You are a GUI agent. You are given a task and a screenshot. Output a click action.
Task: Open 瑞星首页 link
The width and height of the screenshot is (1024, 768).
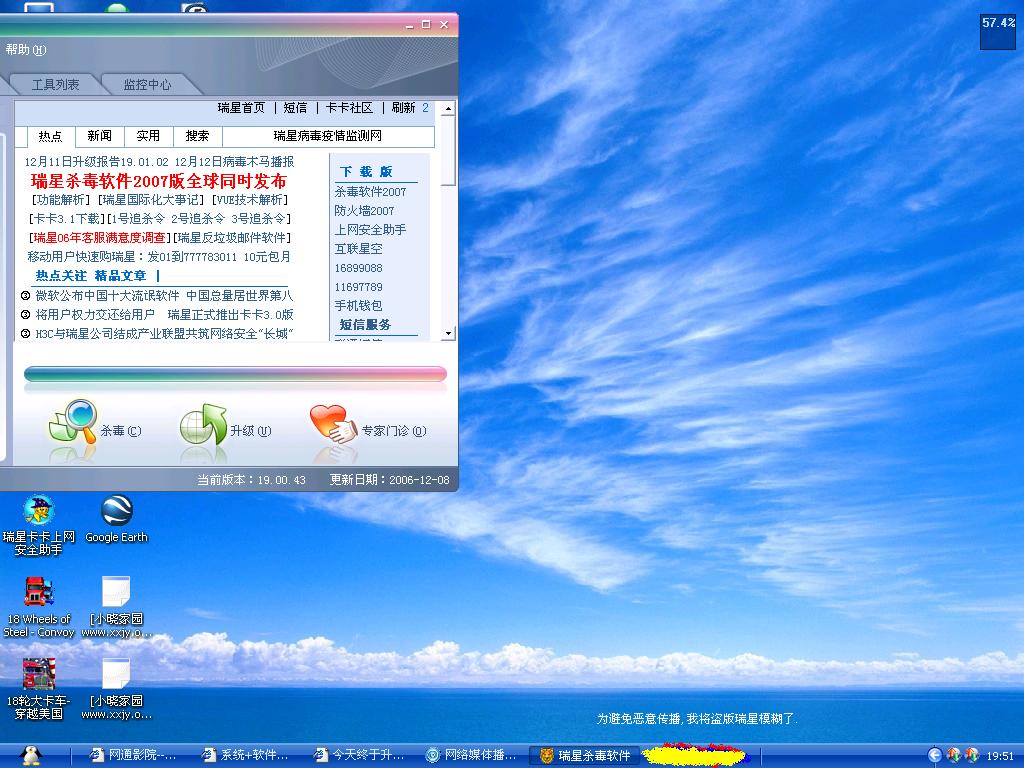pos(242,108)
